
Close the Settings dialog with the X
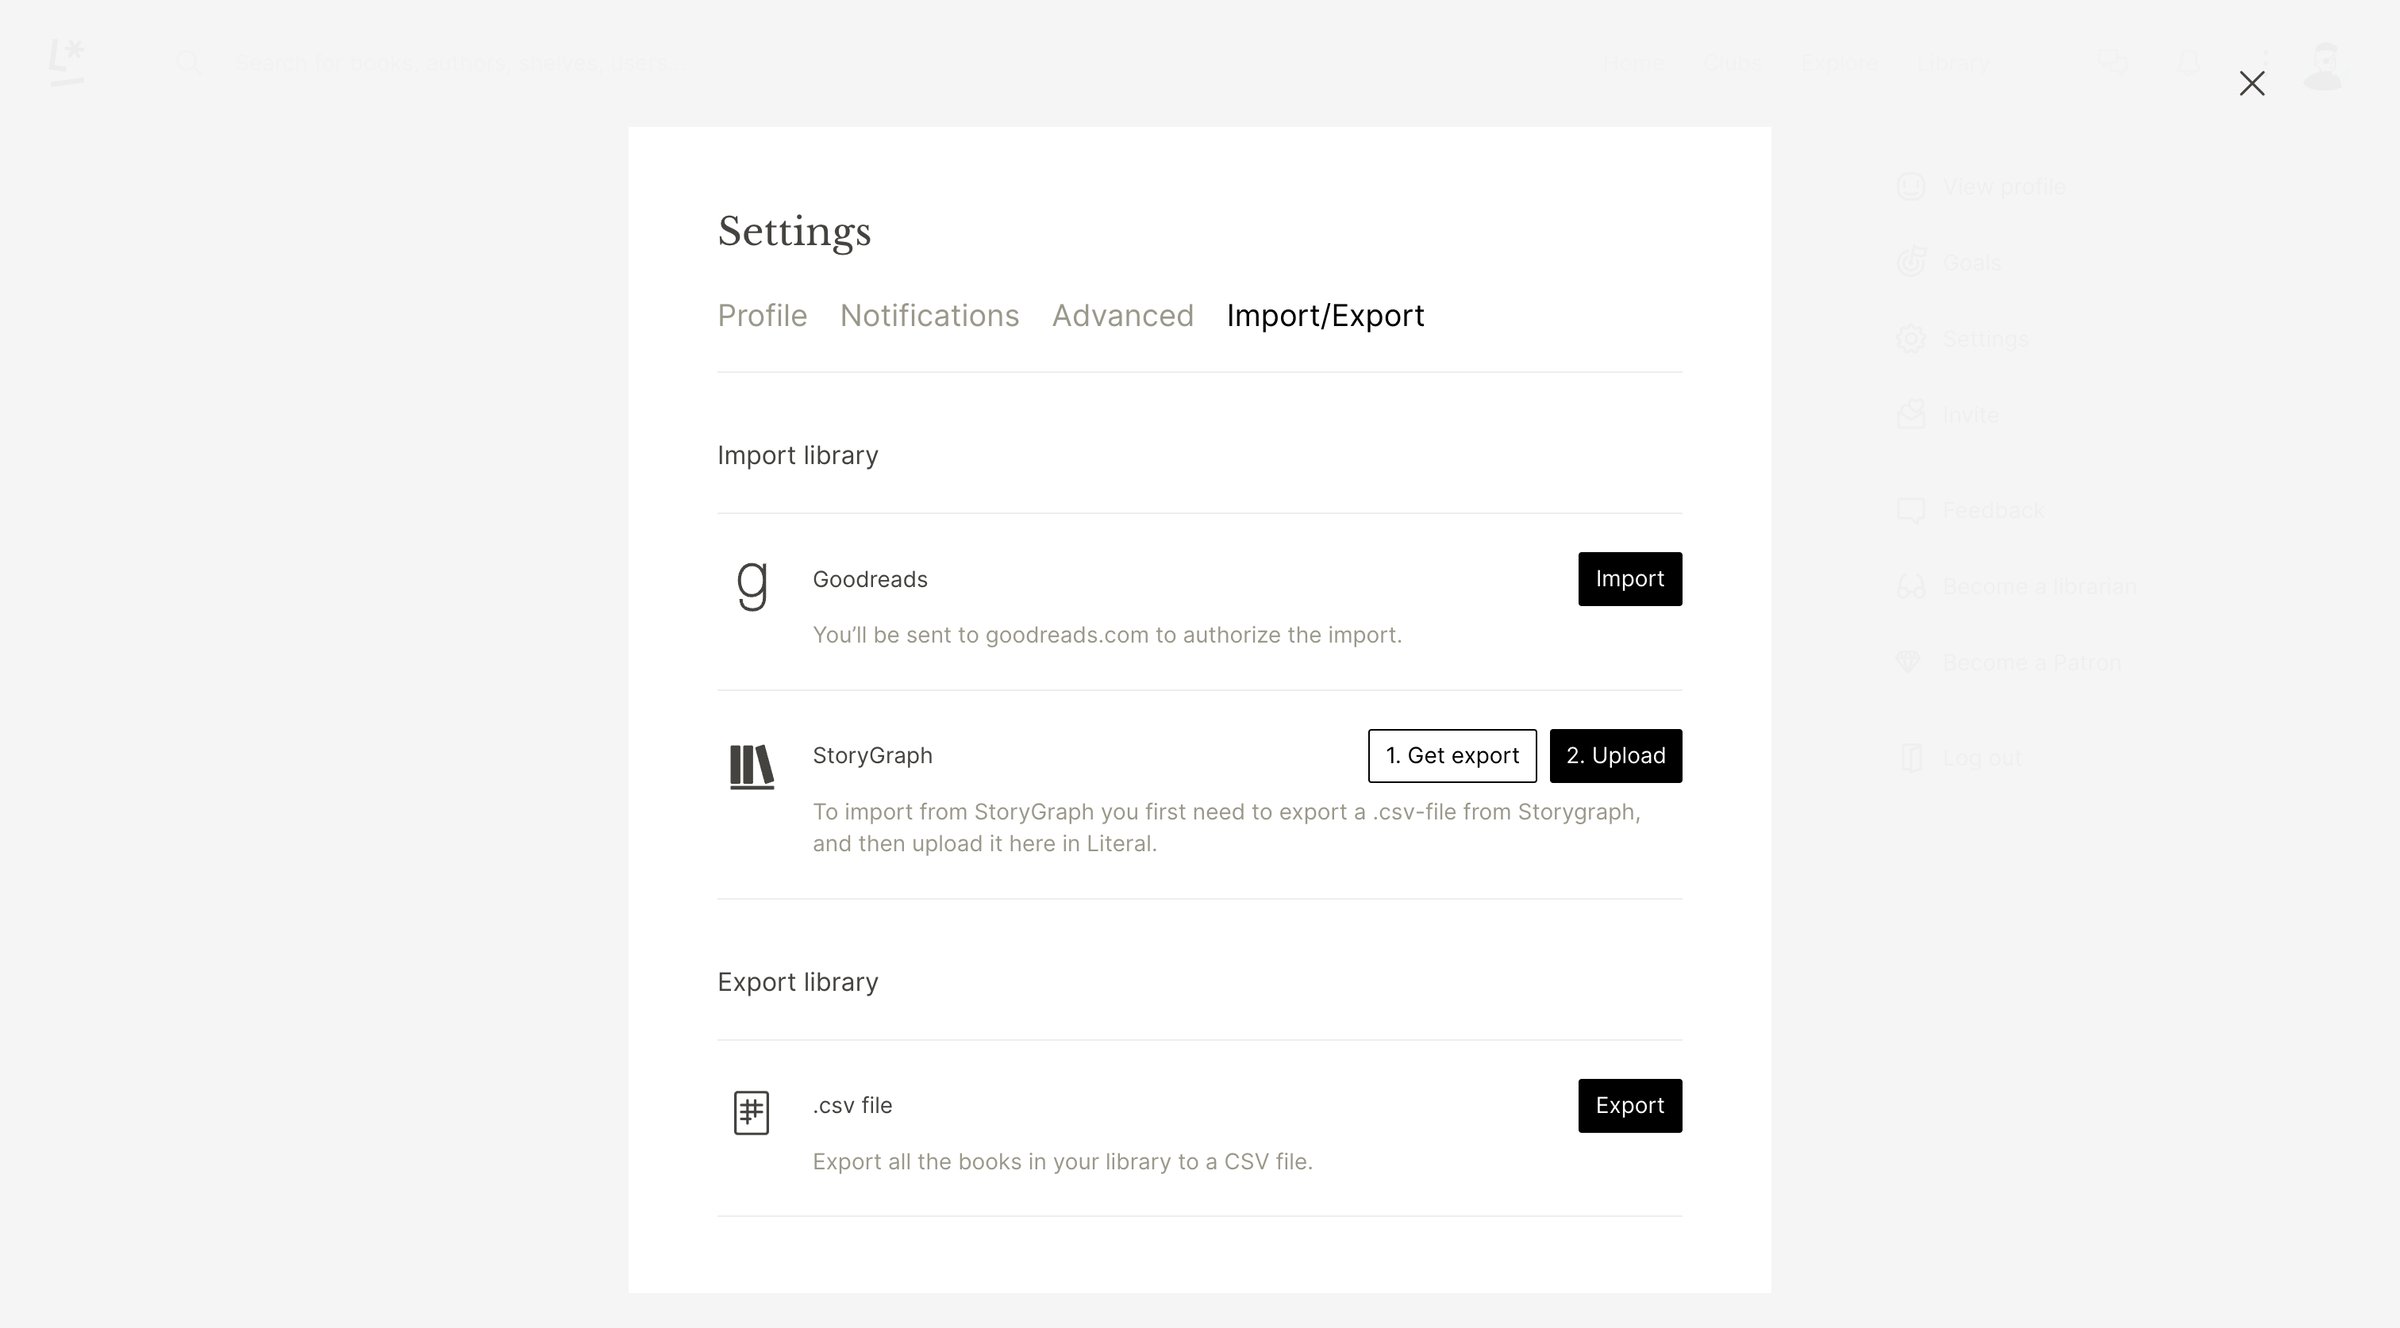tap(2252, 83)
